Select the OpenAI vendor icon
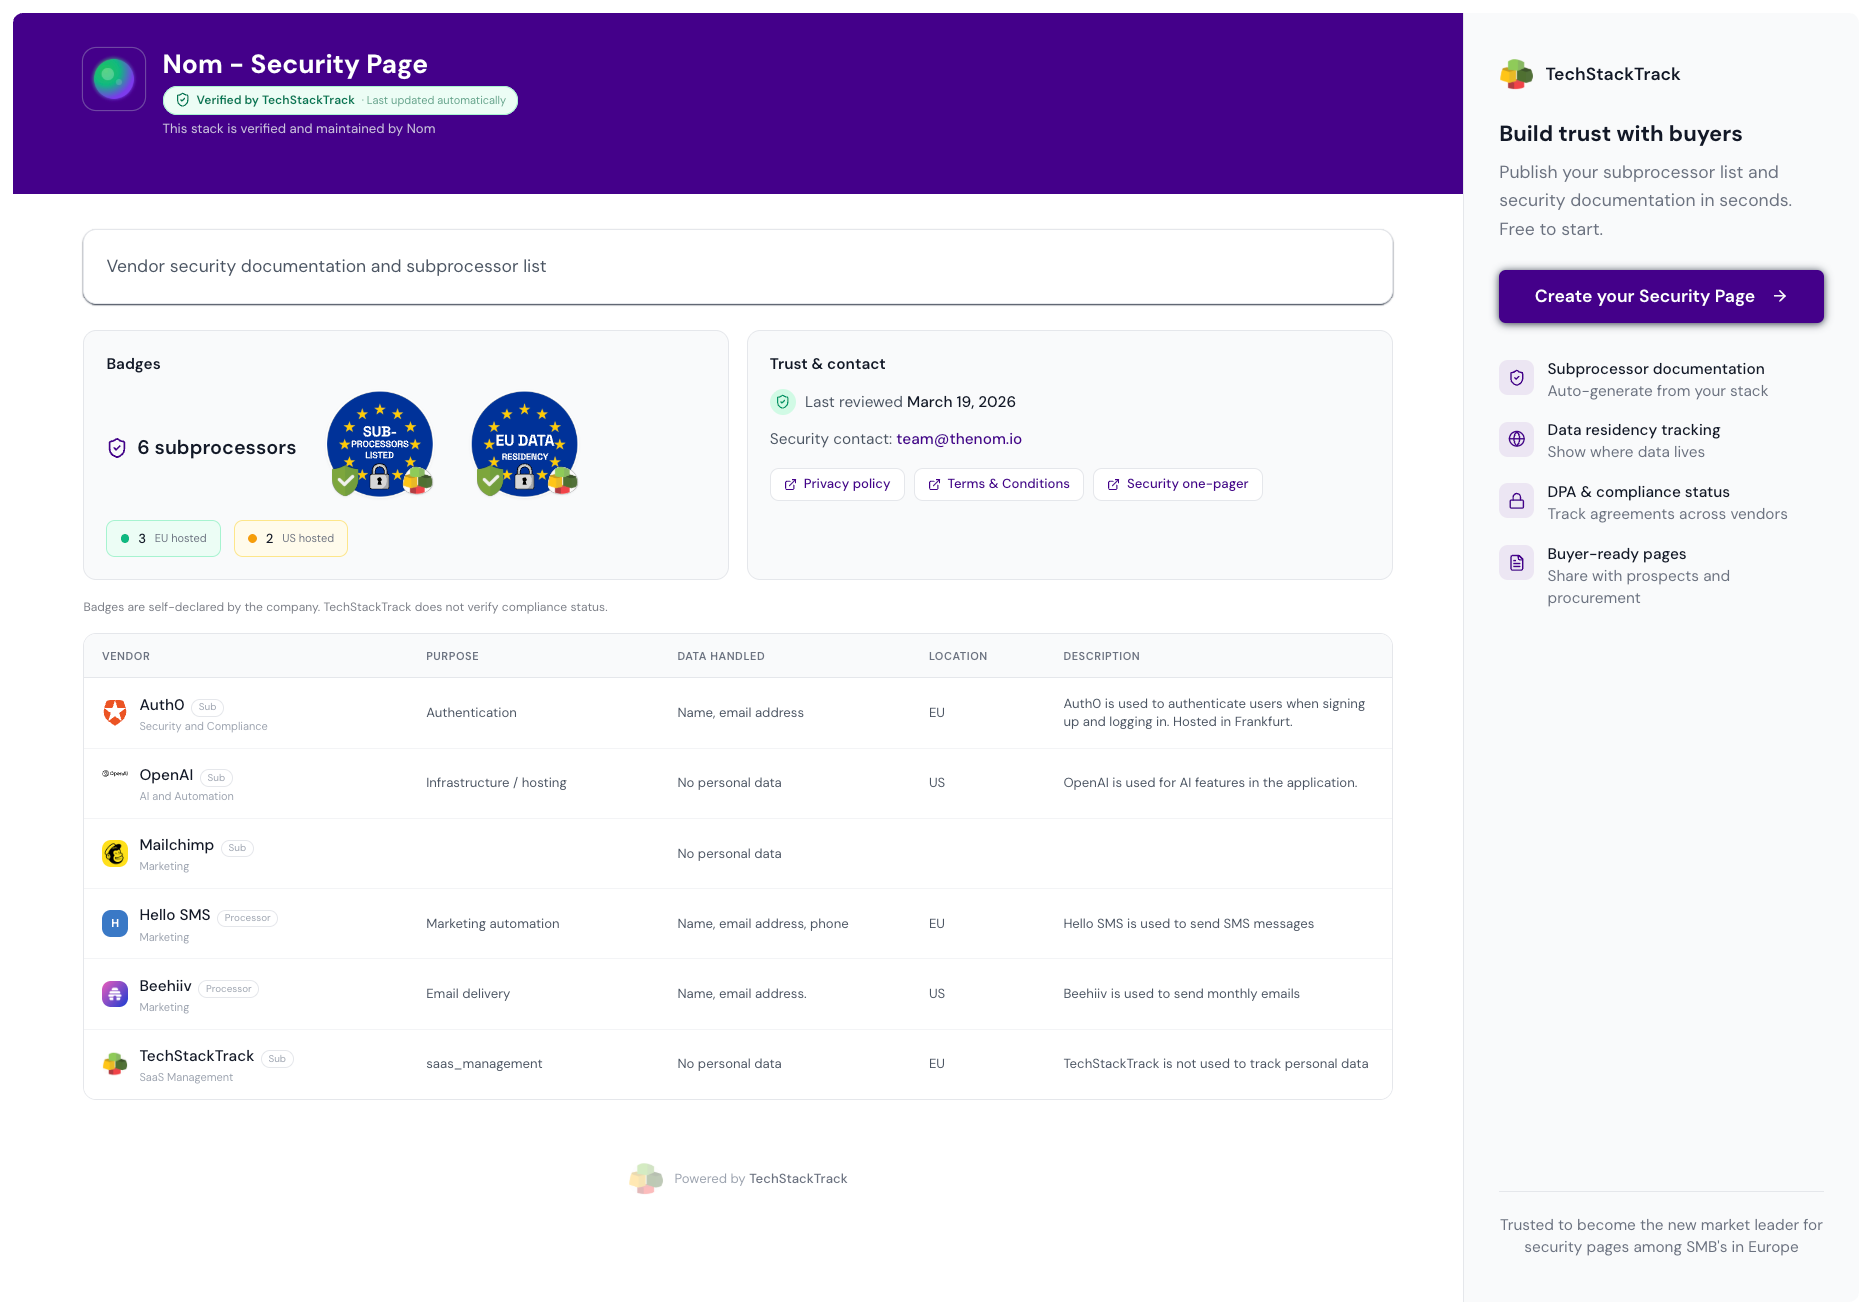 pyautogui.click(x=114, y=773)
